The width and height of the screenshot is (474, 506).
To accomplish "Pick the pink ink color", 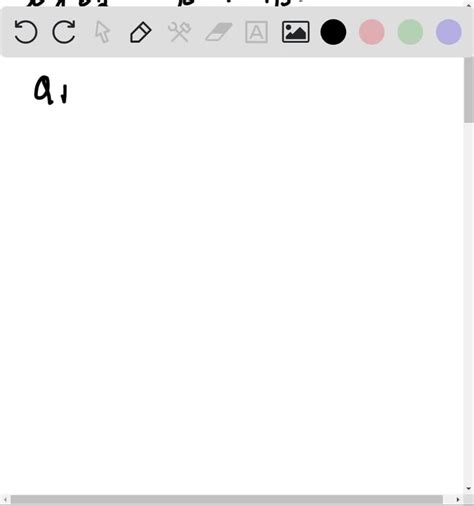I will (372, 32).
